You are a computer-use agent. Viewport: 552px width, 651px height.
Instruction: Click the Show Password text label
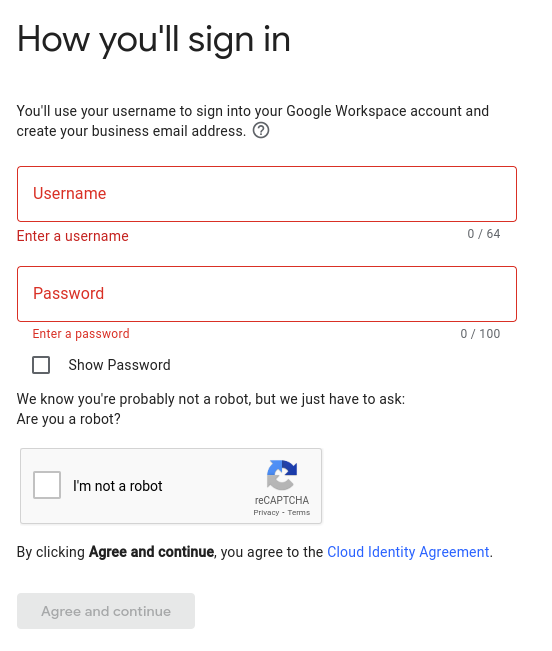120,365
